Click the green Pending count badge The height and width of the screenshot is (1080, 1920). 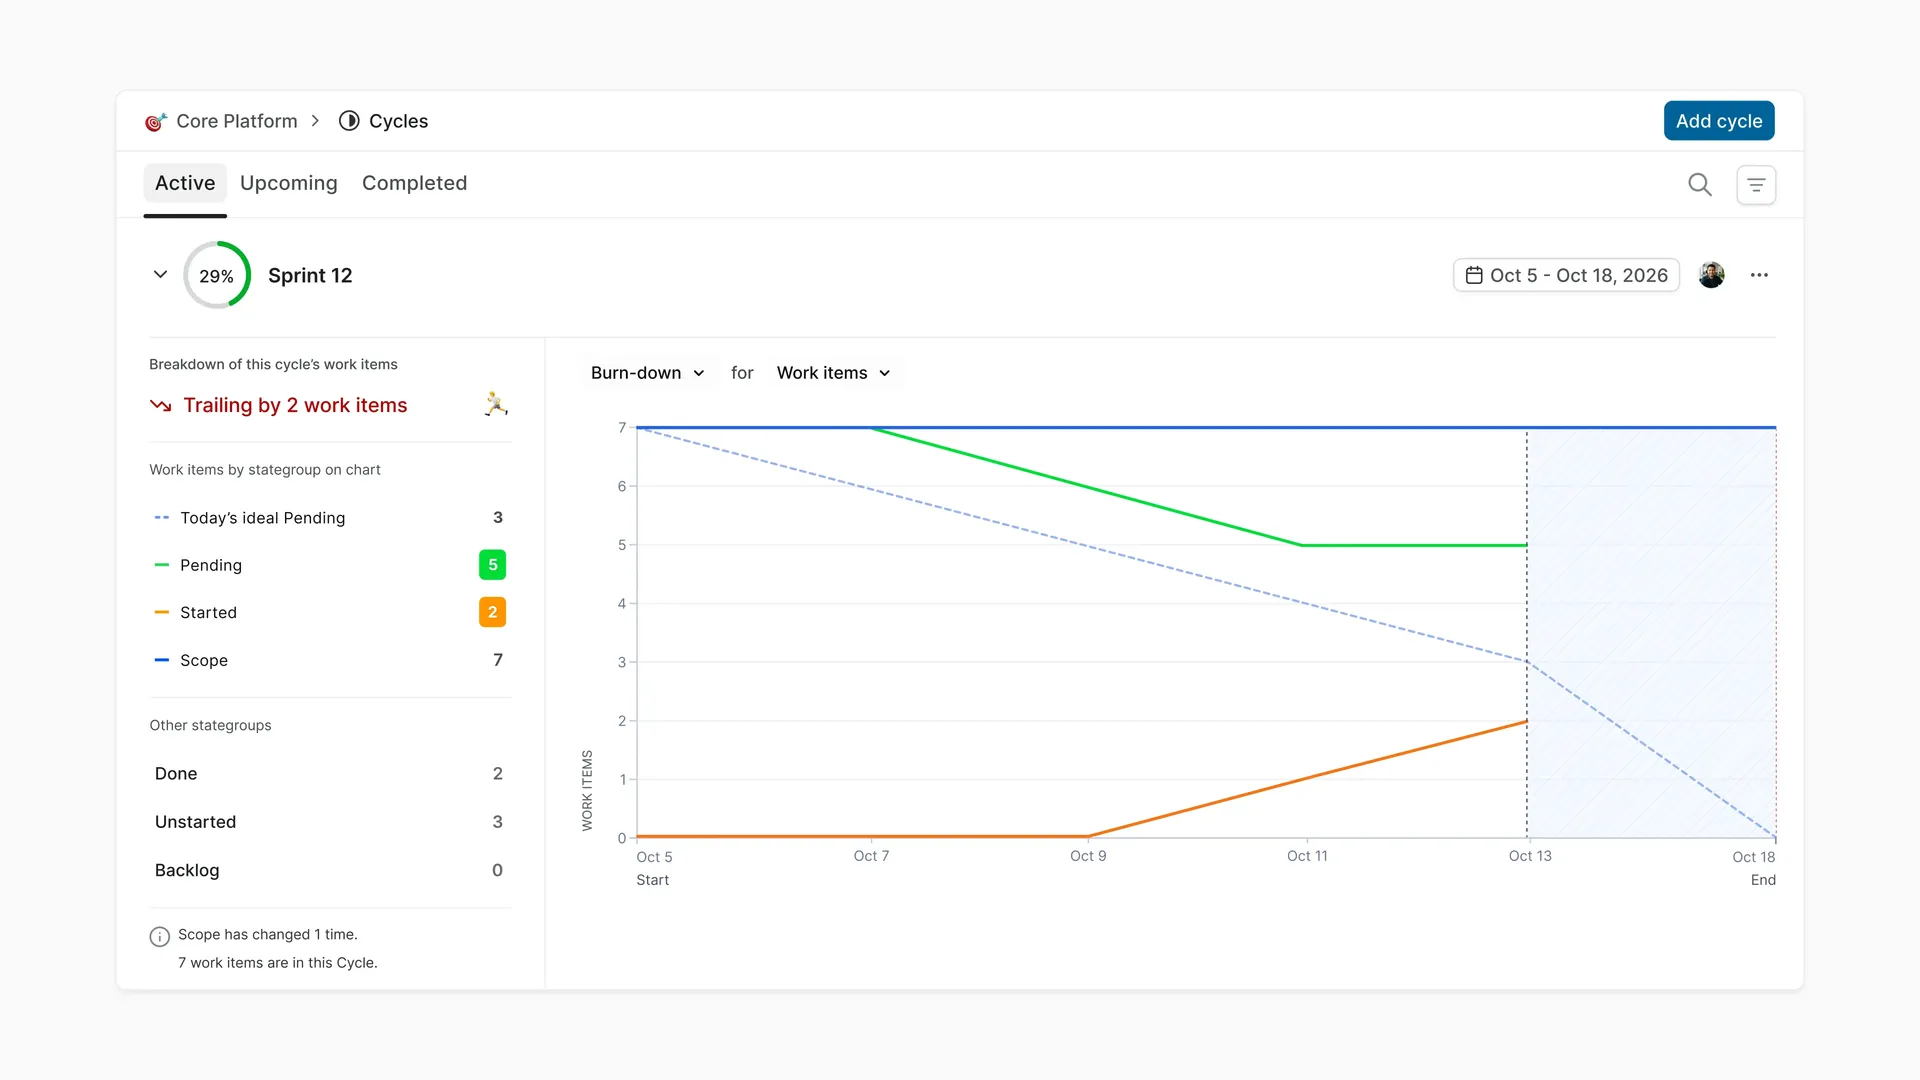(492, 565)
